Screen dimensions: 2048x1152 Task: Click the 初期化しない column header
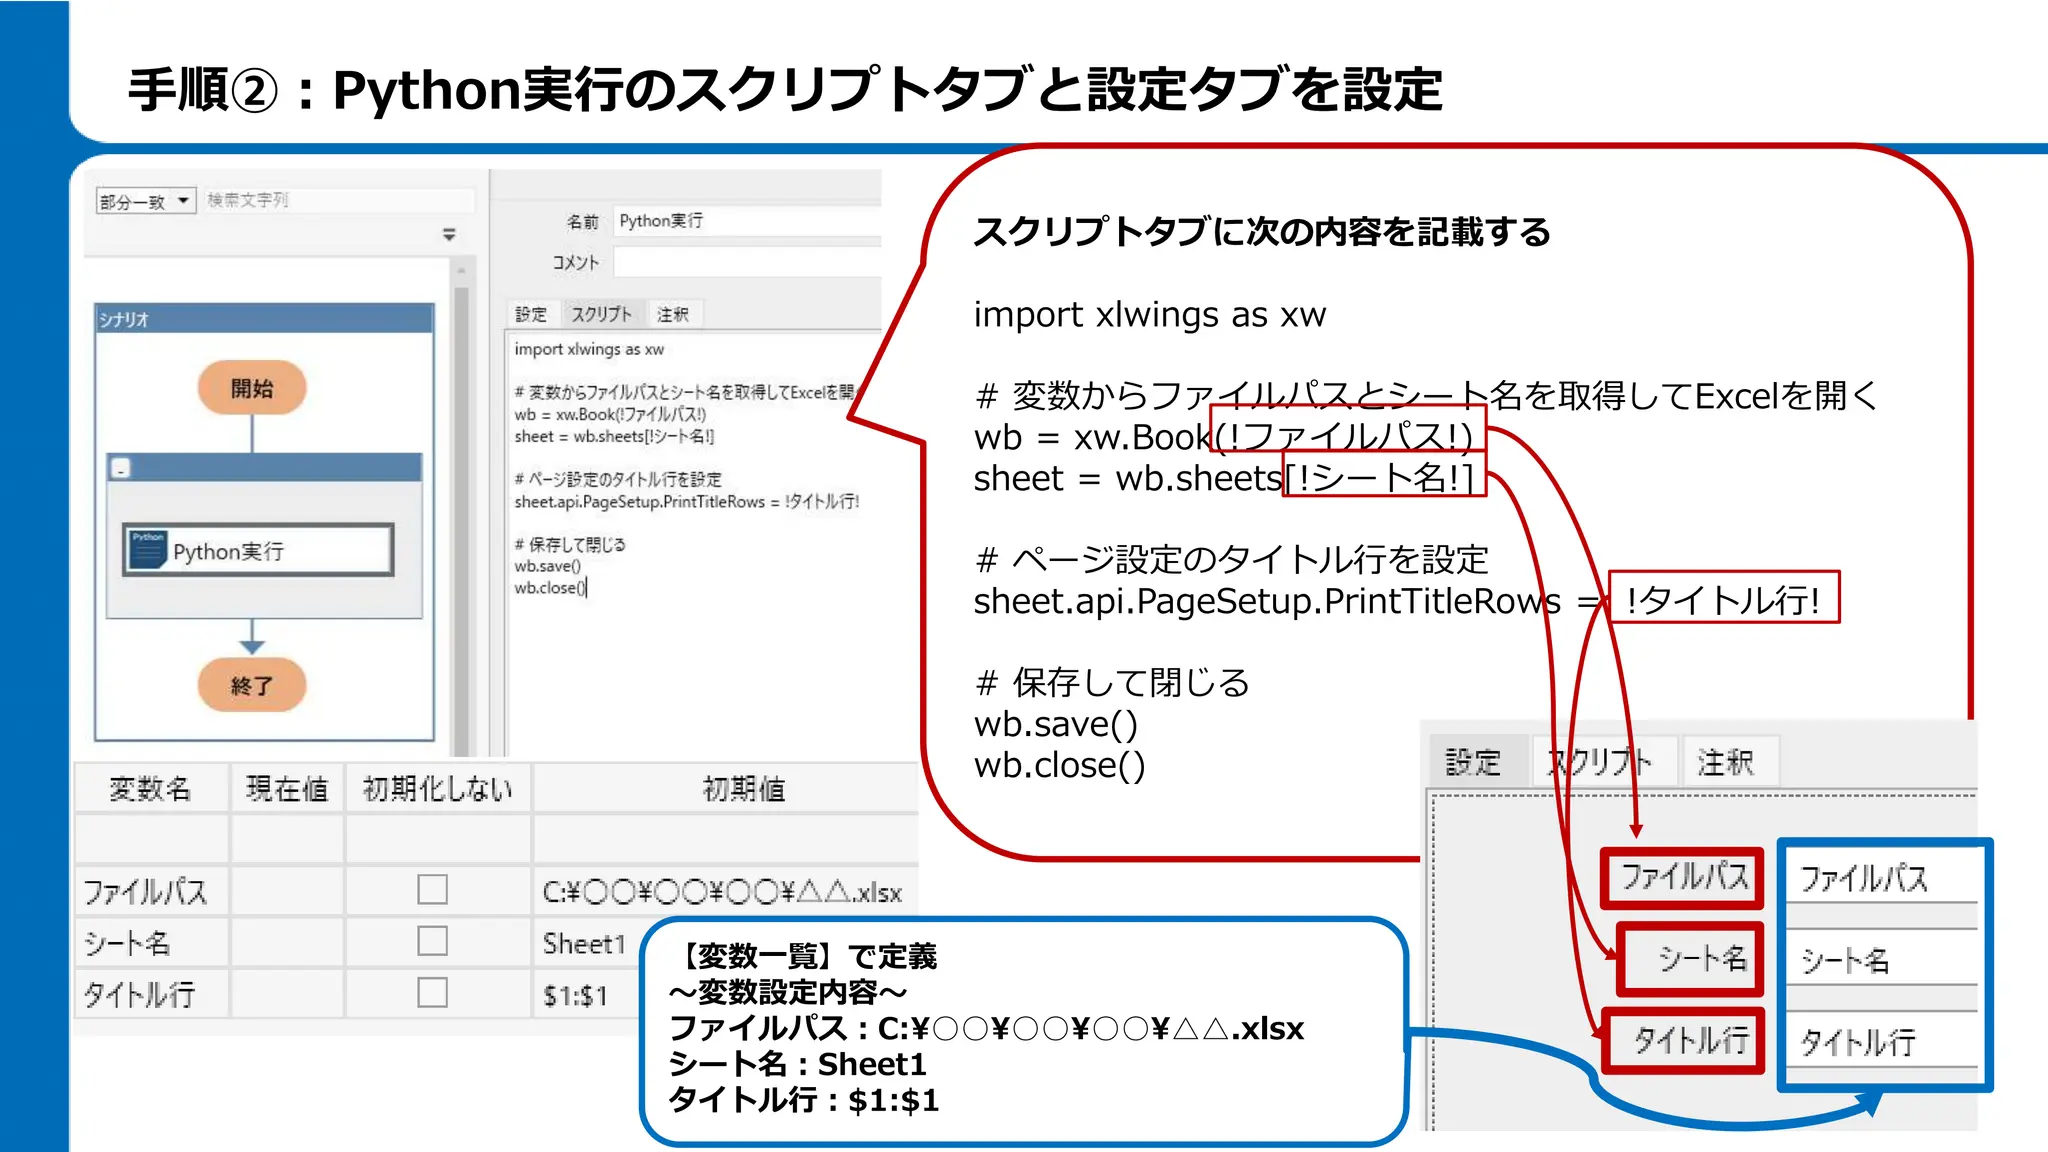[438, 789]
